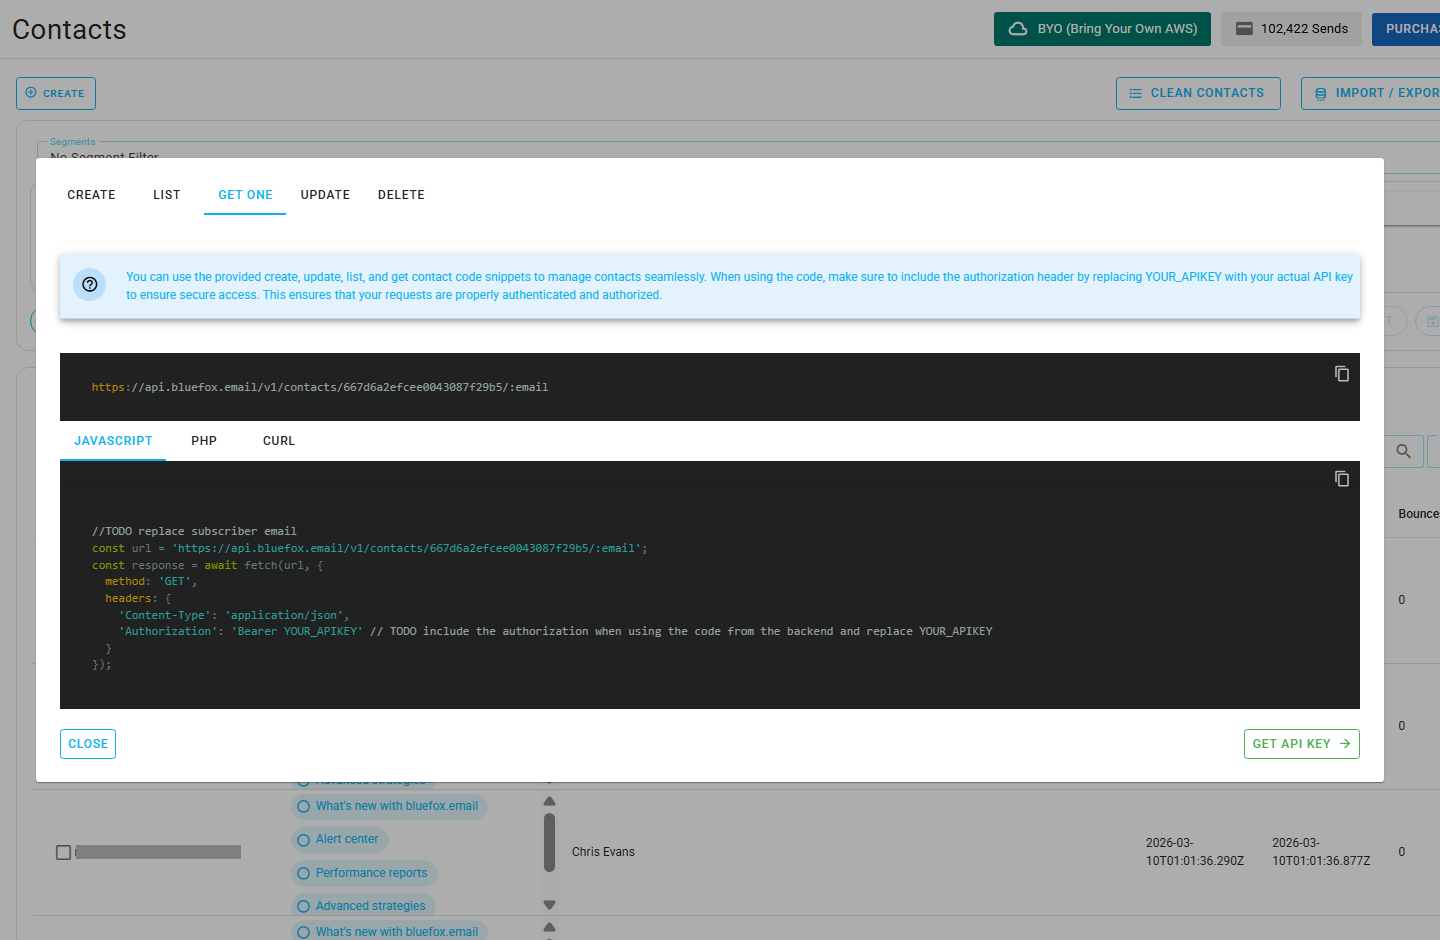Click the down arrow below the tag list

(x=549, y=903)
